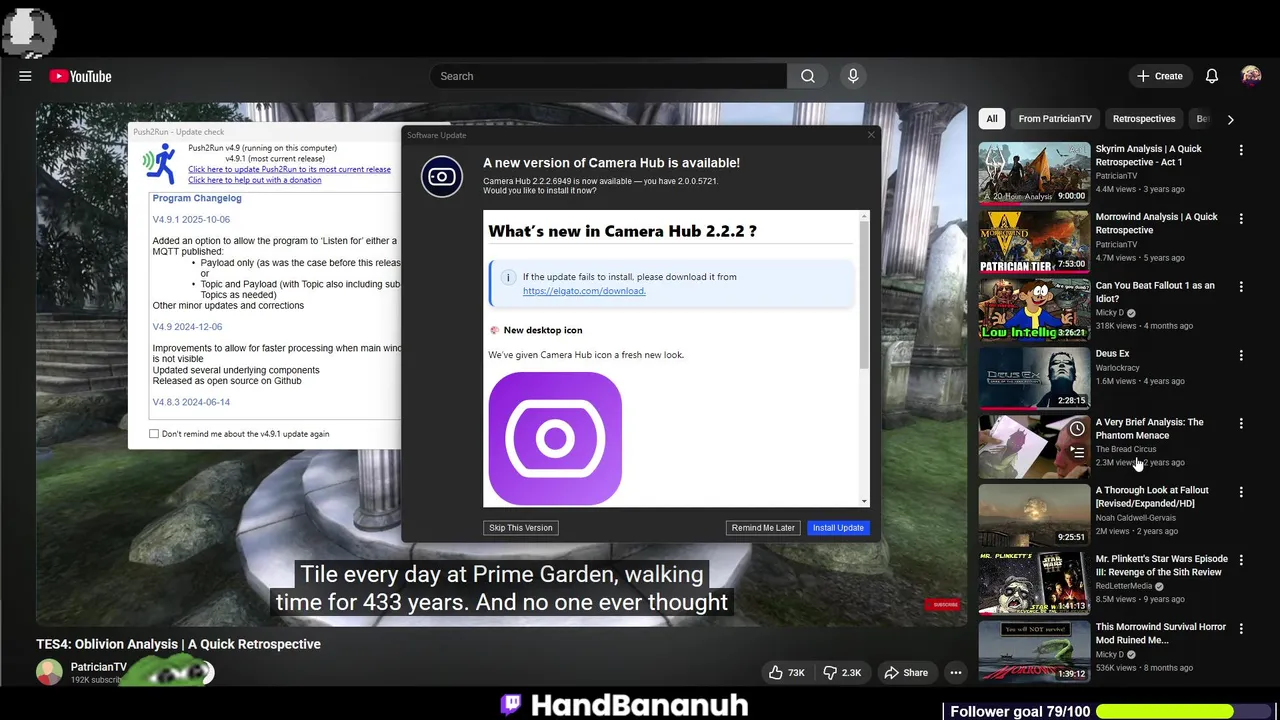
Task: Click the Push2Run running-man logo
Action: (x=160, y=164)
